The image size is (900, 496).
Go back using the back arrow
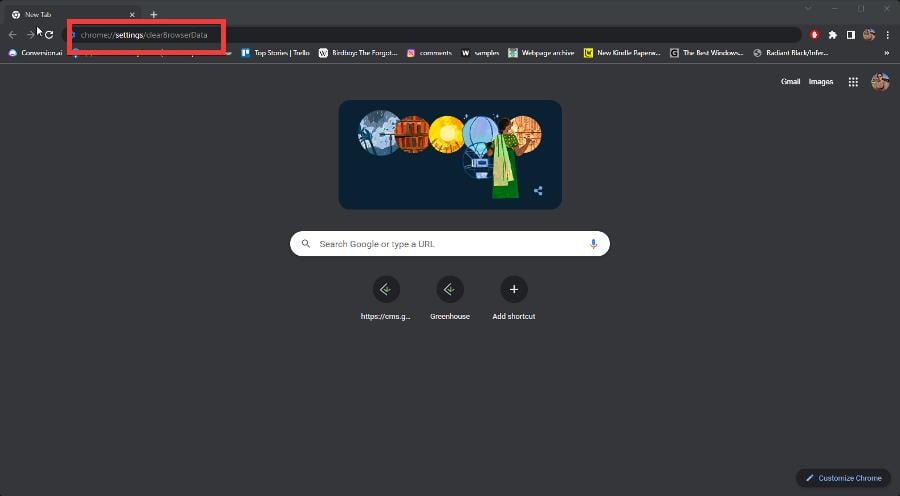click(x=13, y=35)
